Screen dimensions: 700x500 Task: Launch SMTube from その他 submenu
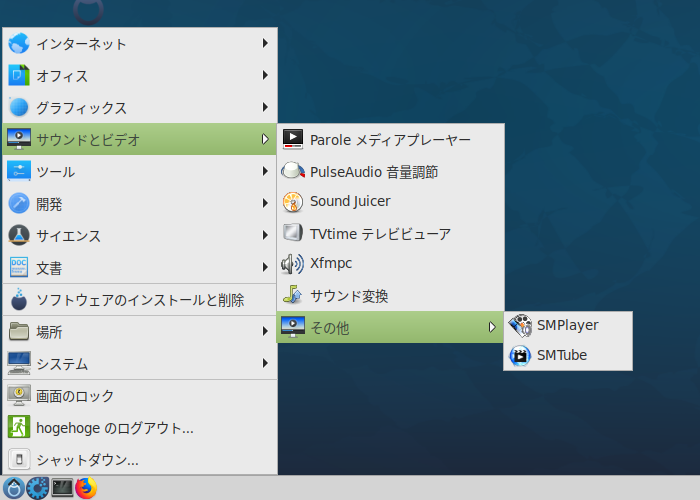(x=568, y=356)
